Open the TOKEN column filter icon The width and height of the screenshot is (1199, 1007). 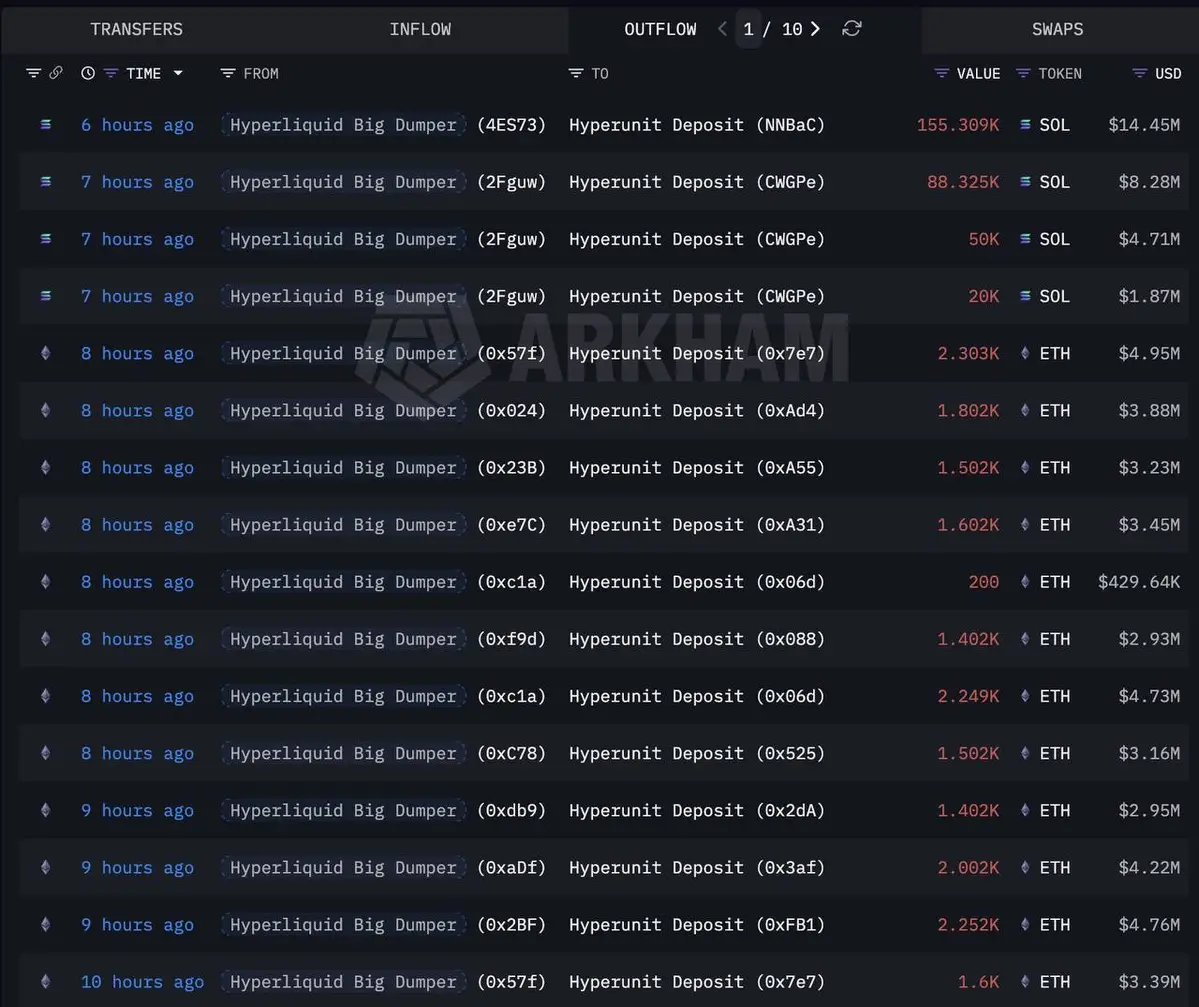click(1023, 73)
